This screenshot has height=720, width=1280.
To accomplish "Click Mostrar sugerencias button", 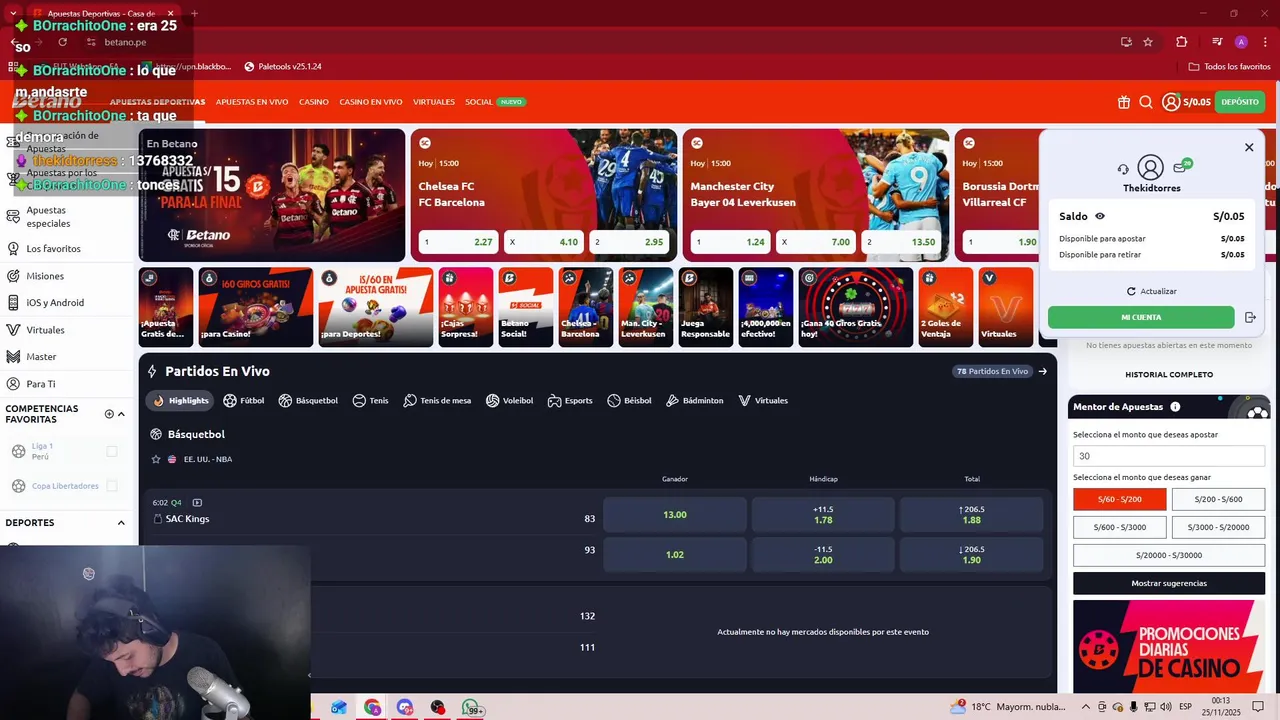I will [1169, 583].
